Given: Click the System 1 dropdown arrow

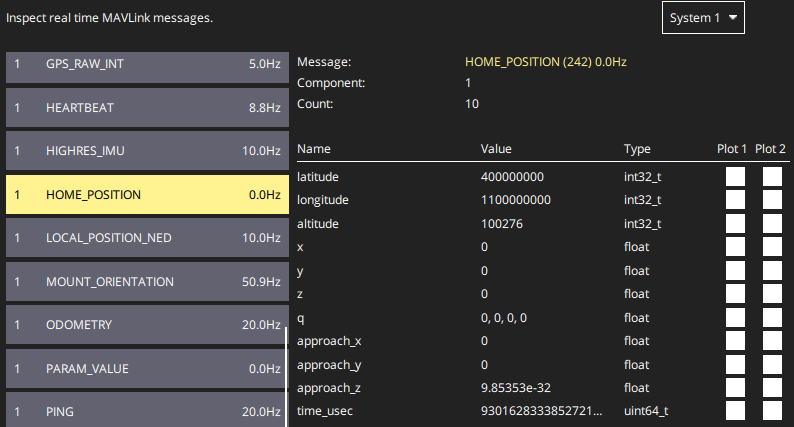Looking at the screenshot, I should point(732,18).
